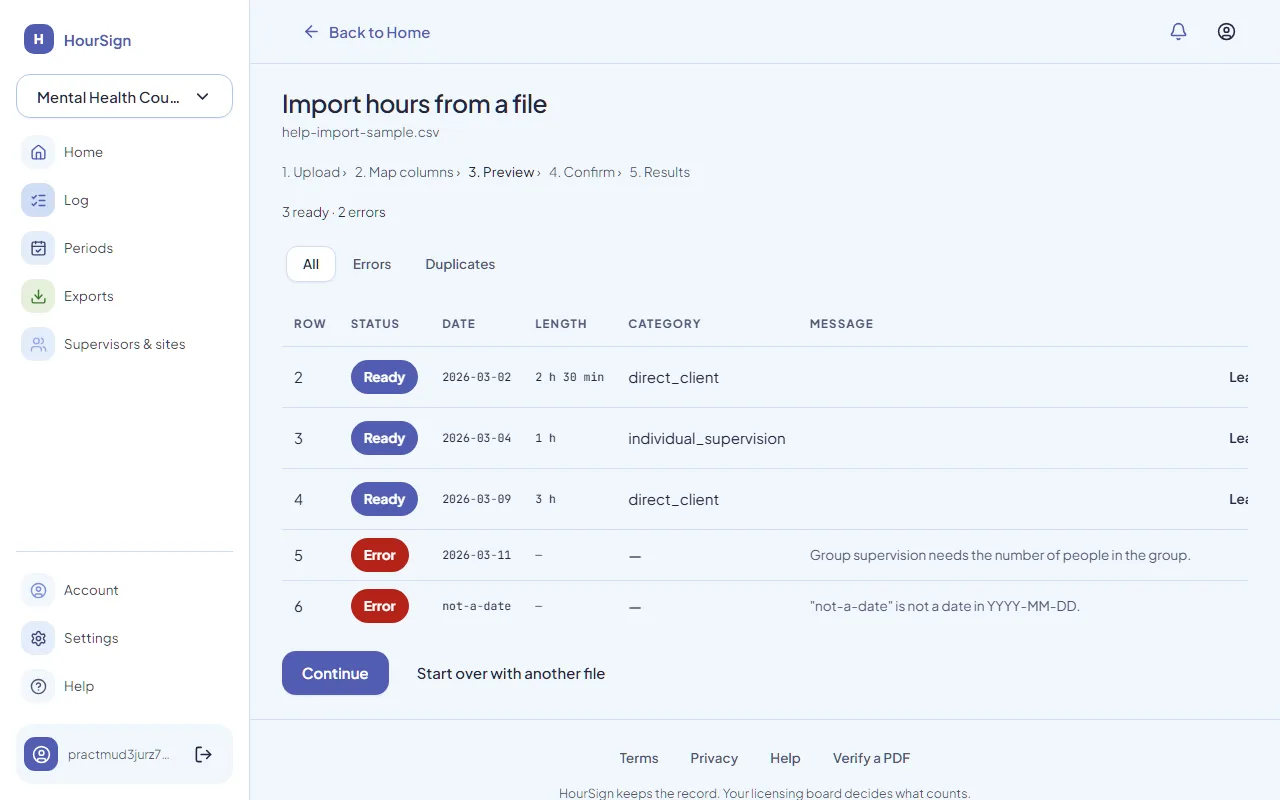Switch to the Duplicates filter tab

(x=460, y=264)
